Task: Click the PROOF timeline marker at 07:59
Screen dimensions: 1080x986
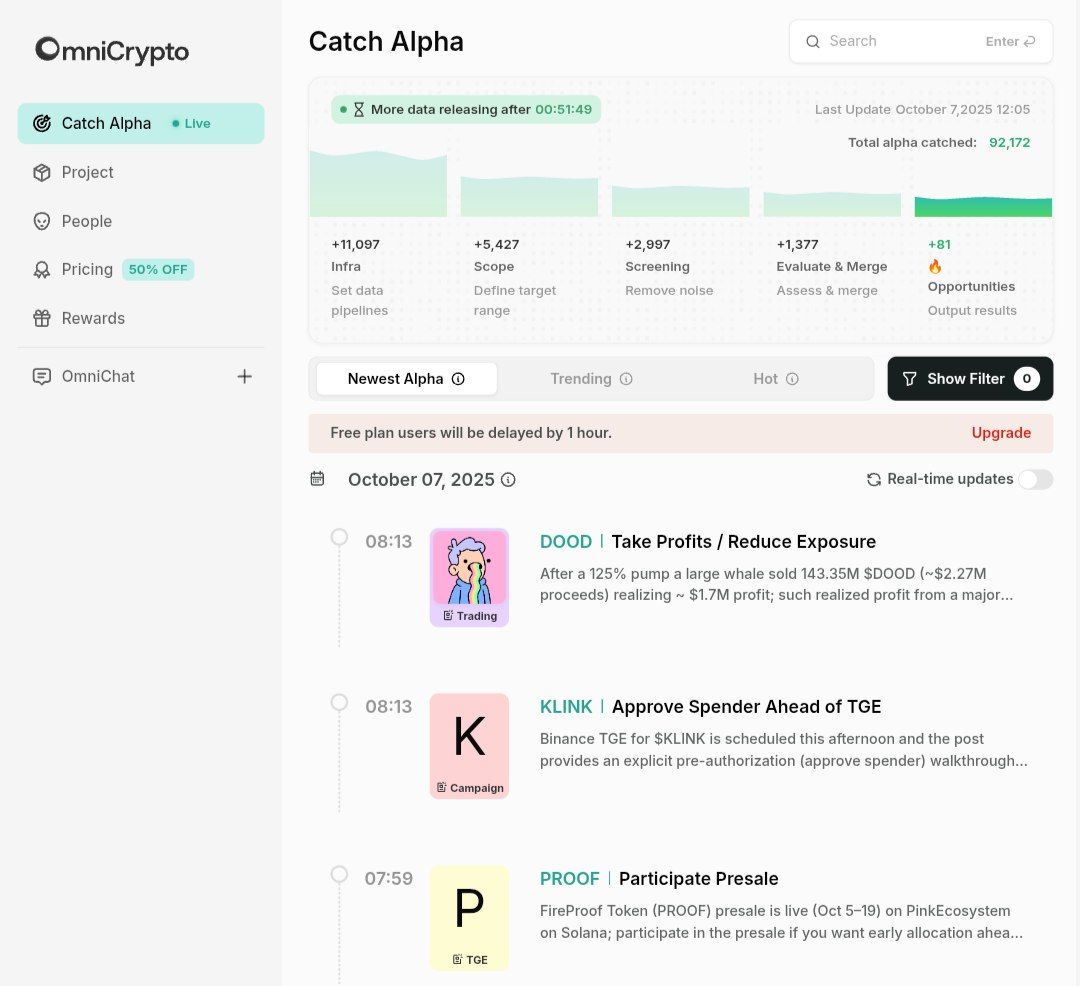Action: 339,874
